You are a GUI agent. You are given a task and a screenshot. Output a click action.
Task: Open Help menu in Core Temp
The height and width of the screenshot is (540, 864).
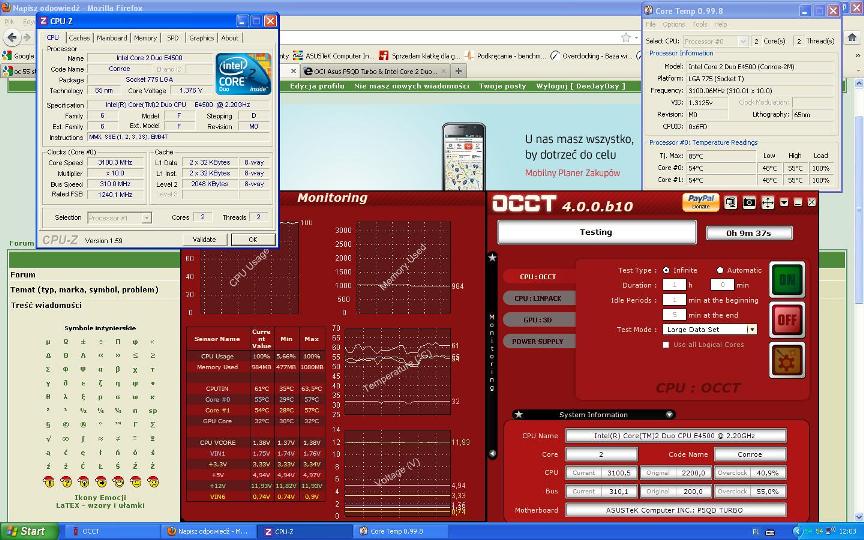(x=721, y=25)
